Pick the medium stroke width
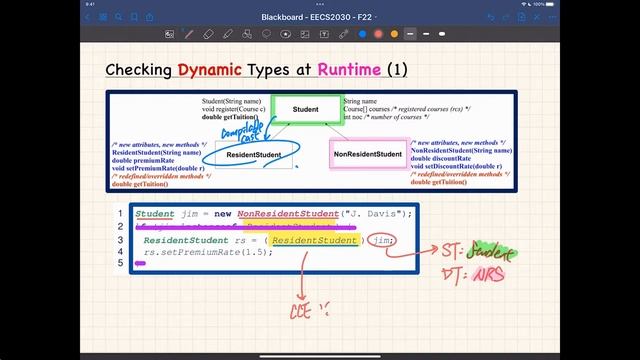640x360 pixels. pyautogui.click(x=426, y=34)
